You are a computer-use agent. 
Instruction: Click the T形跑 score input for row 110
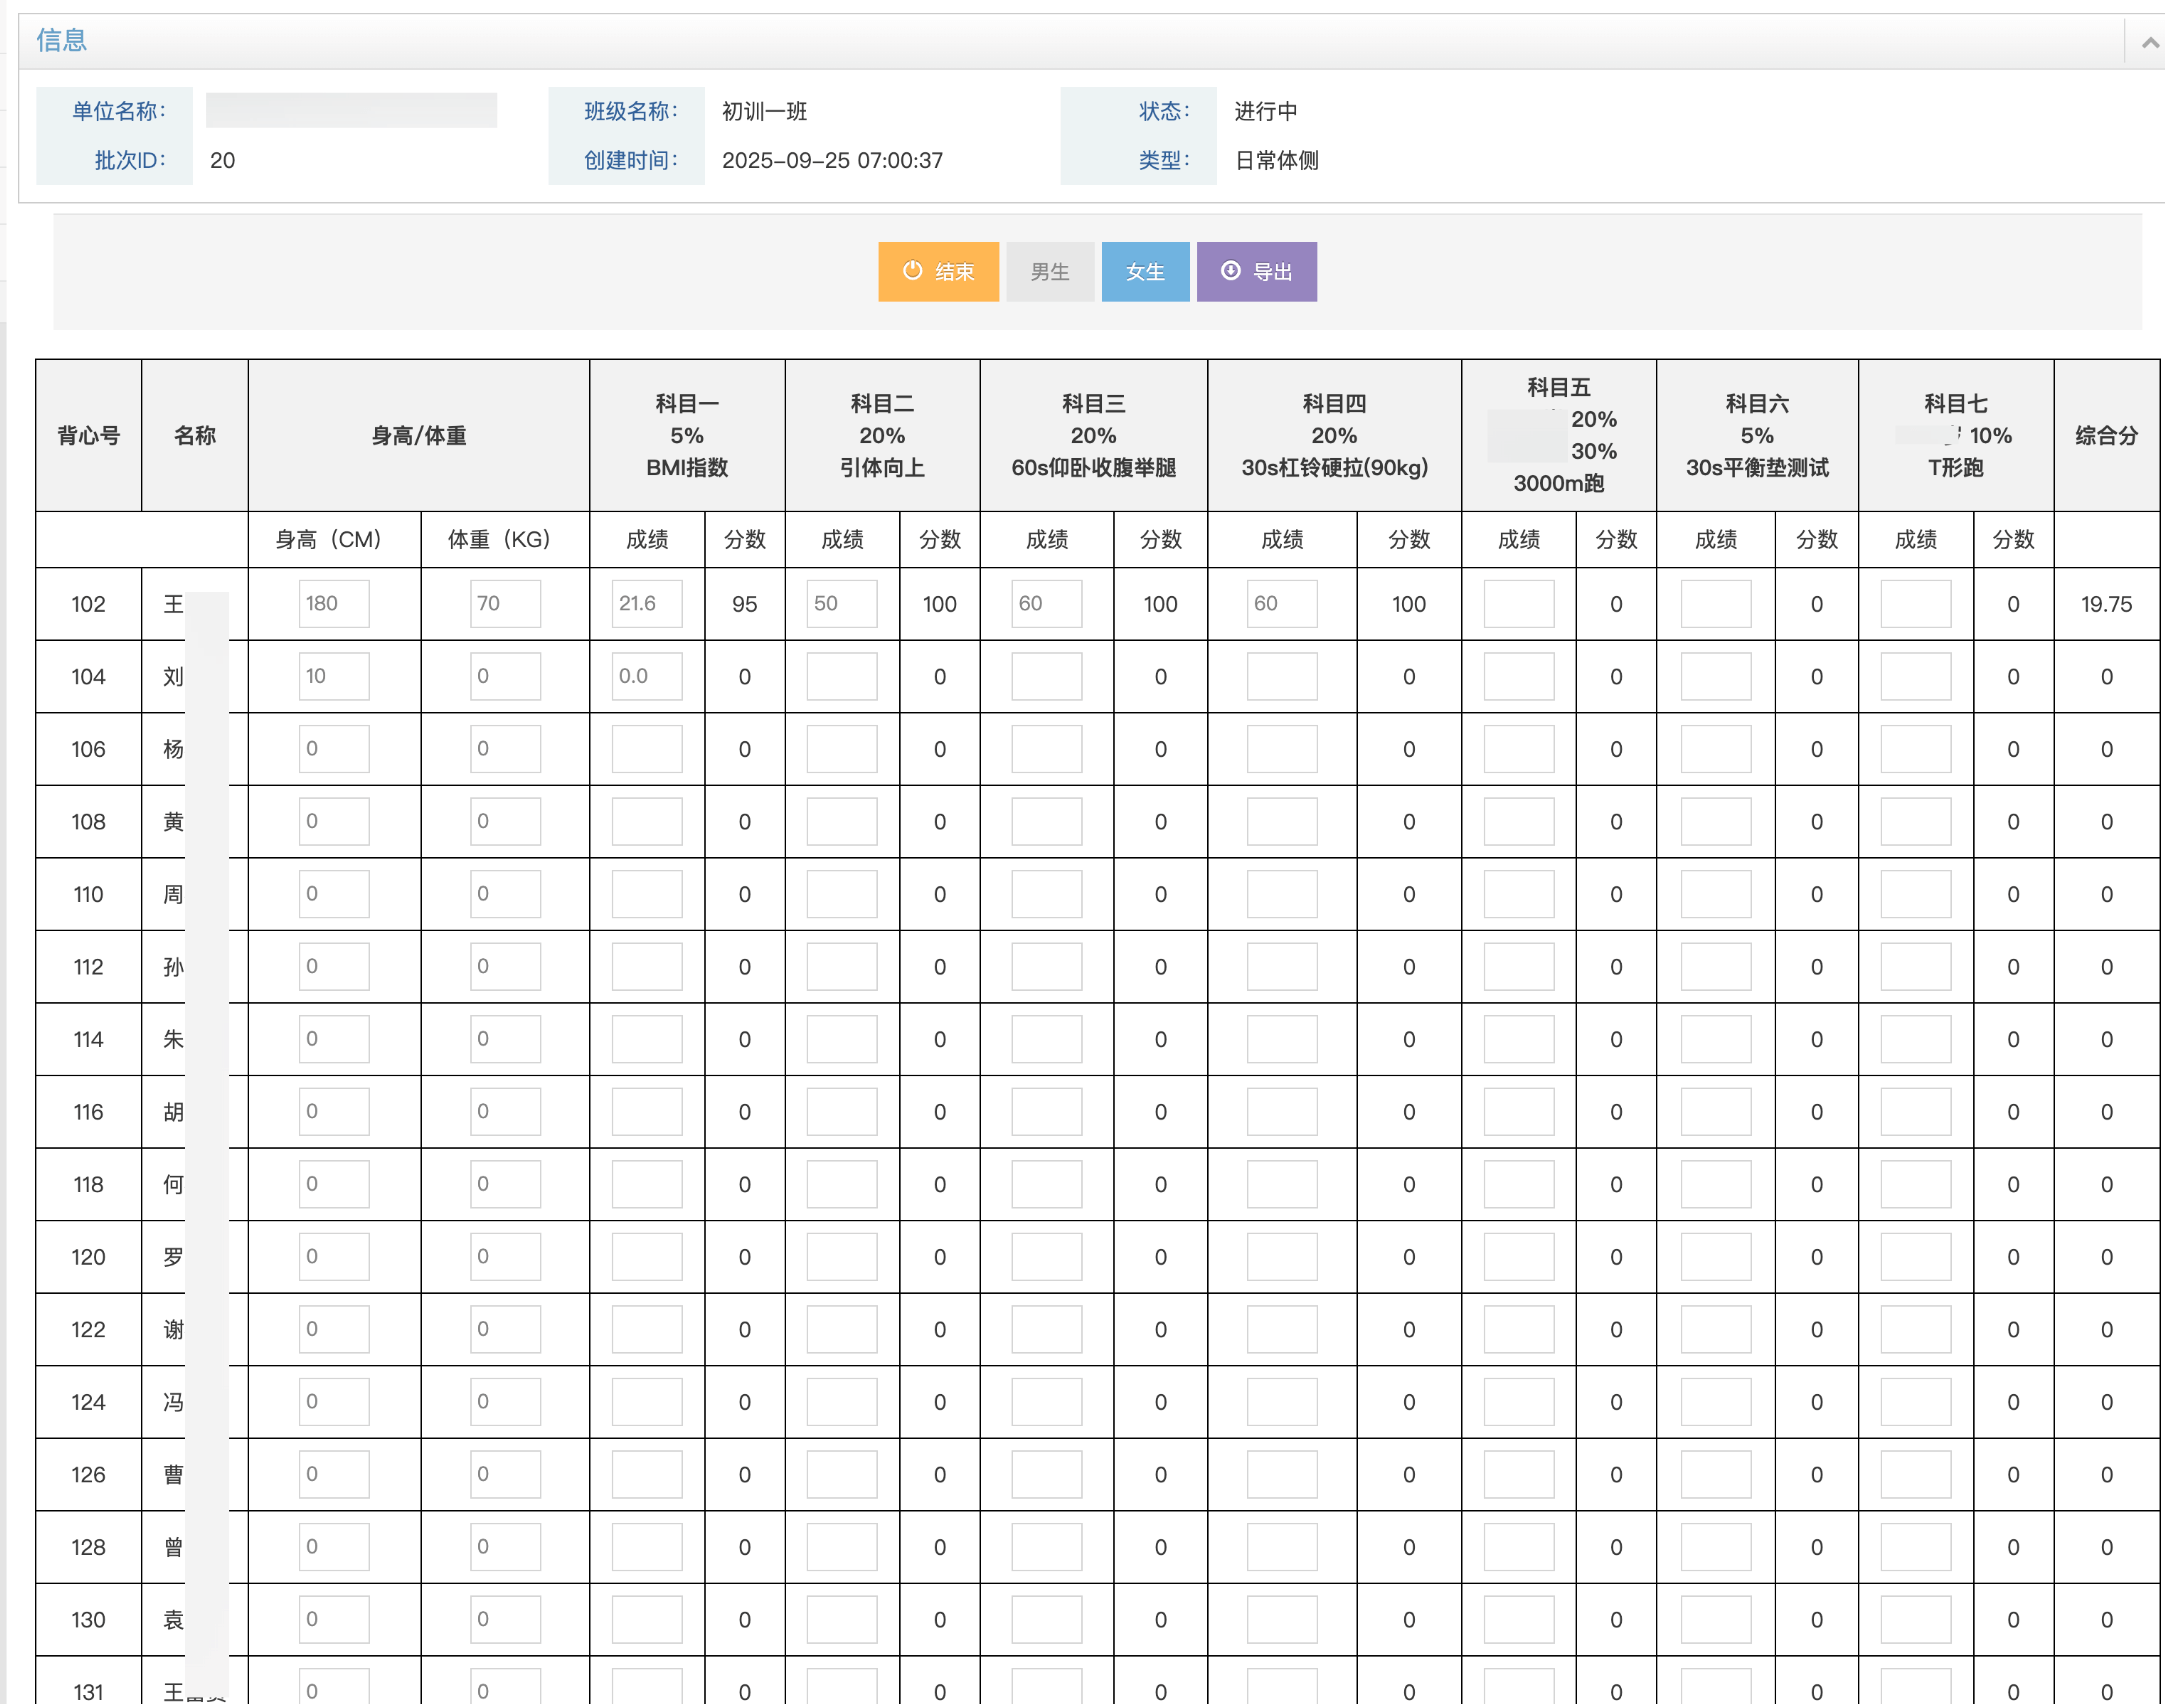pyautogui.click(x=1915, y=894)
